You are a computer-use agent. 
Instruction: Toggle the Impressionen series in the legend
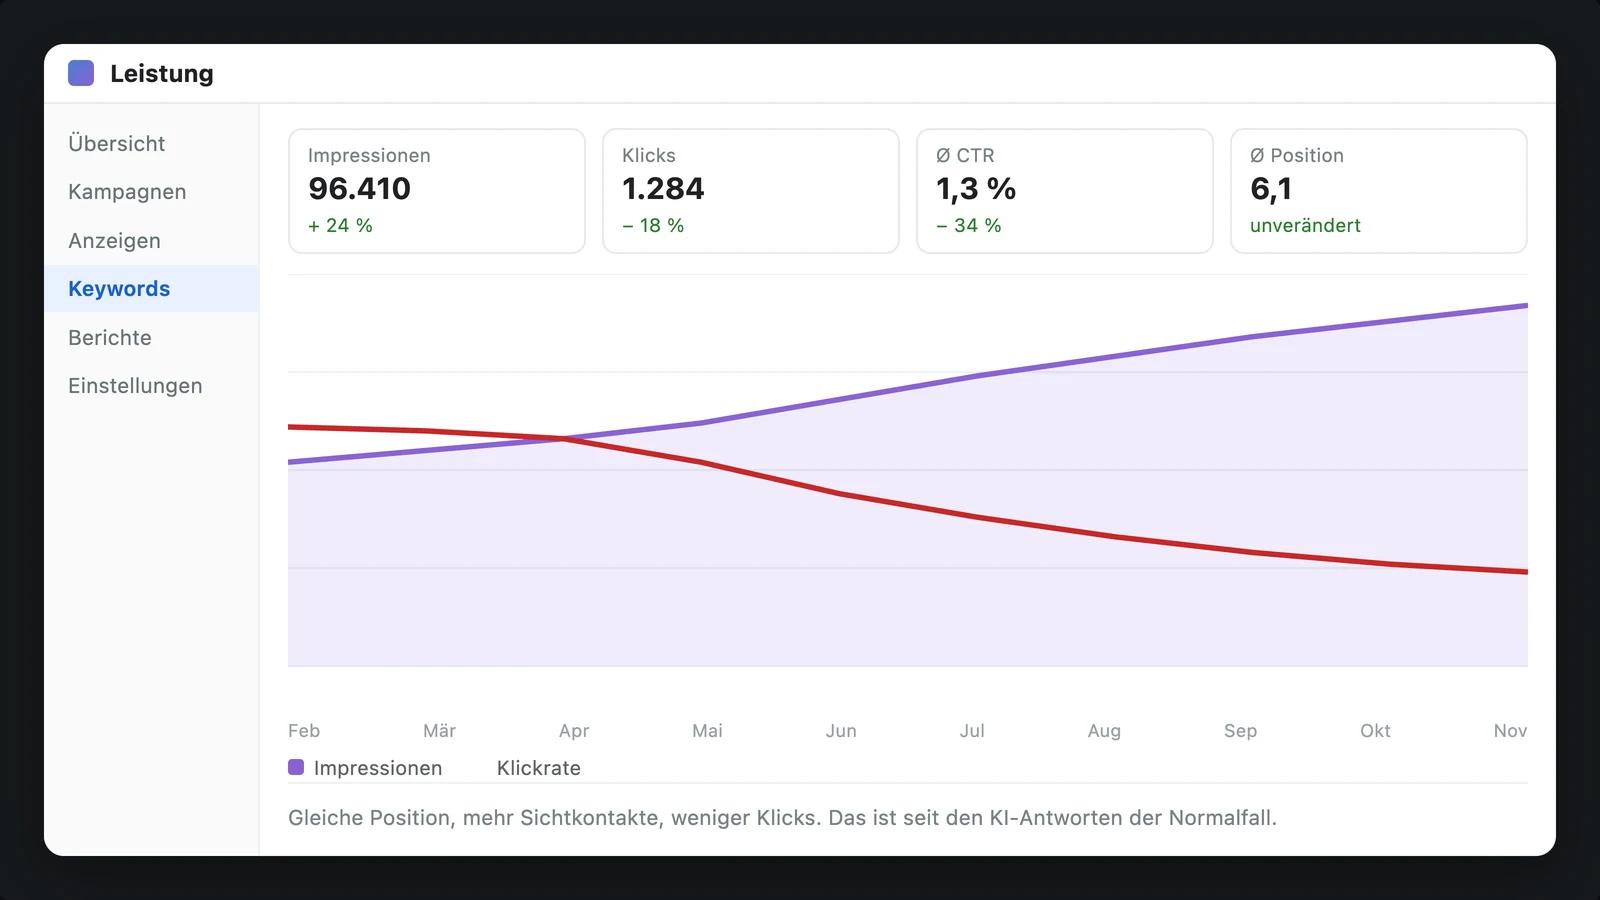[x=365, y=768]
